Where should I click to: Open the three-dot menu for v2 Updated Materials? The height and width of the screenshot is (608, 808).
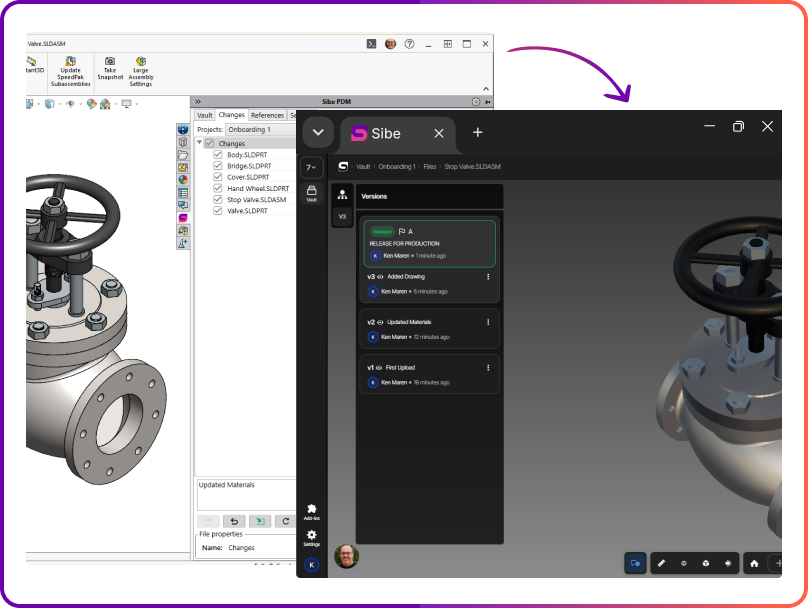(x=488, y=322)
